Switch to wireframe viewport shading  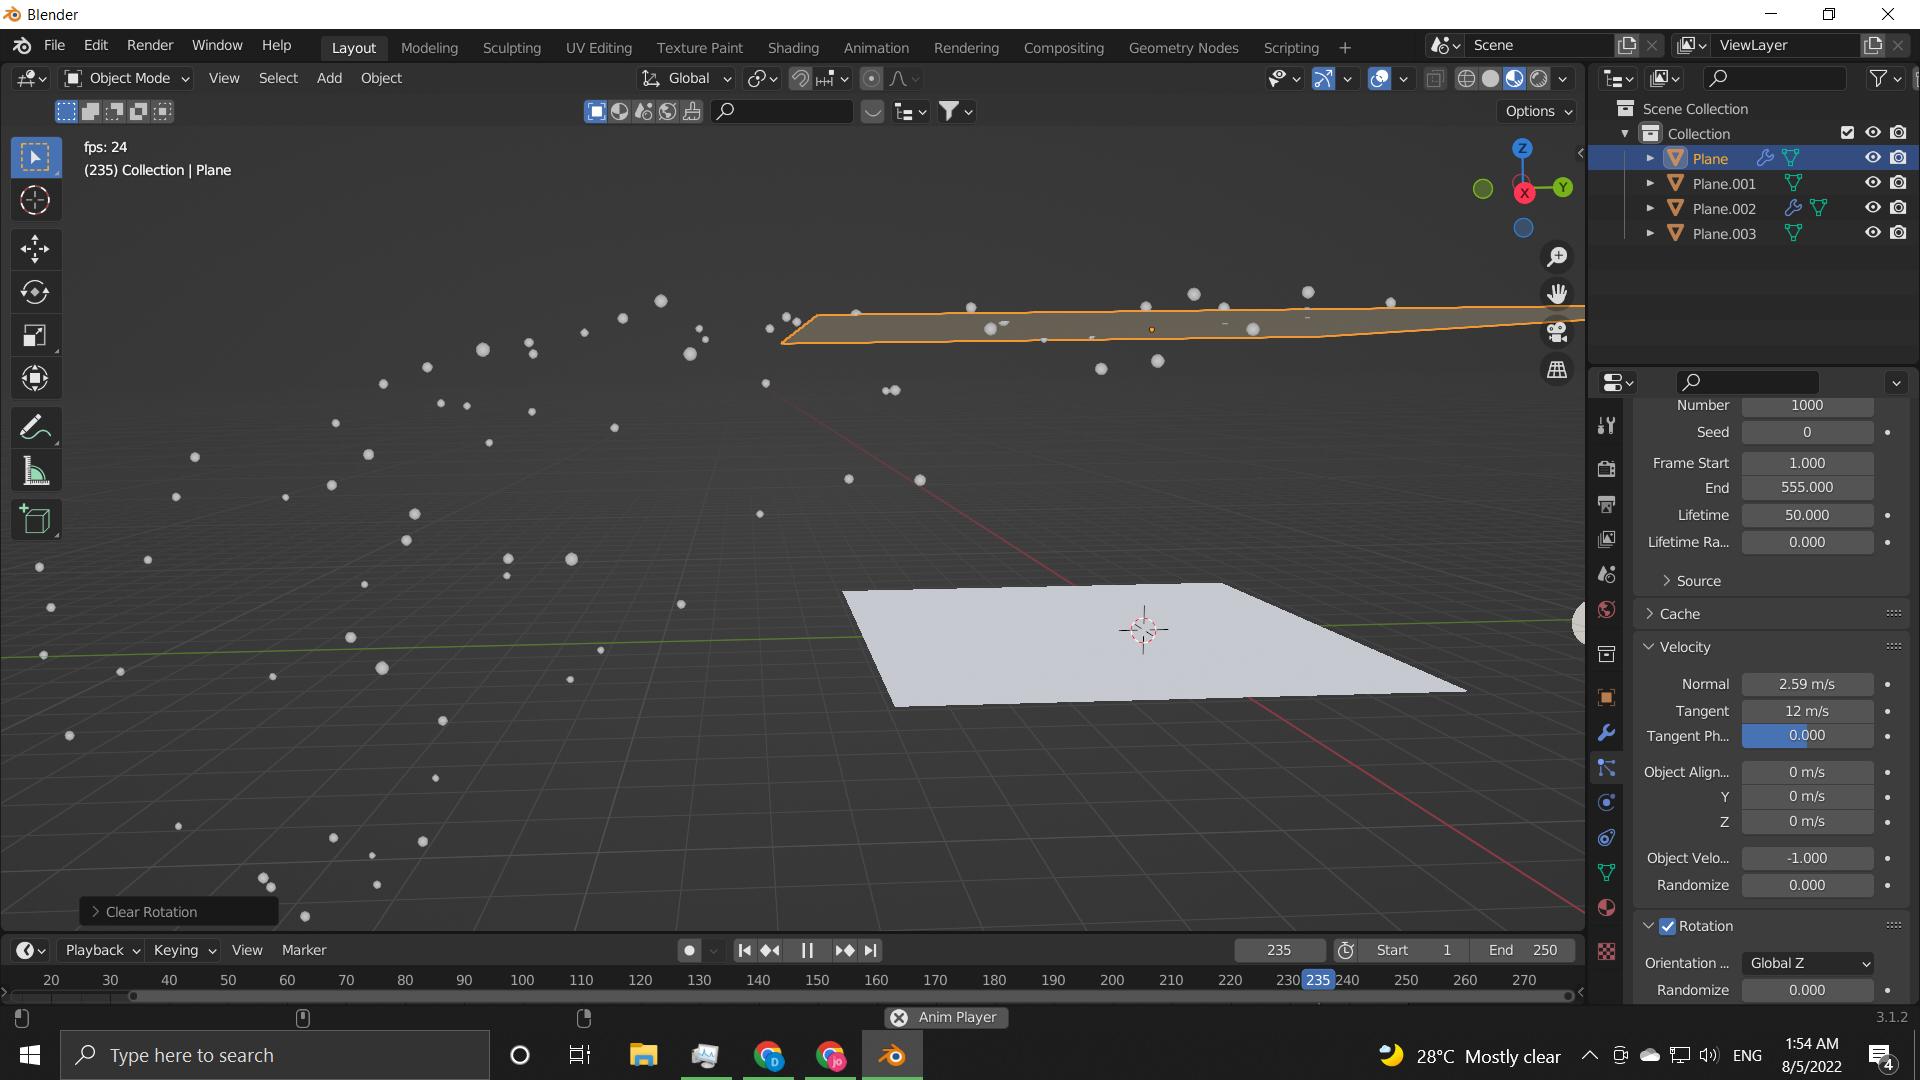pos(1466,79)
